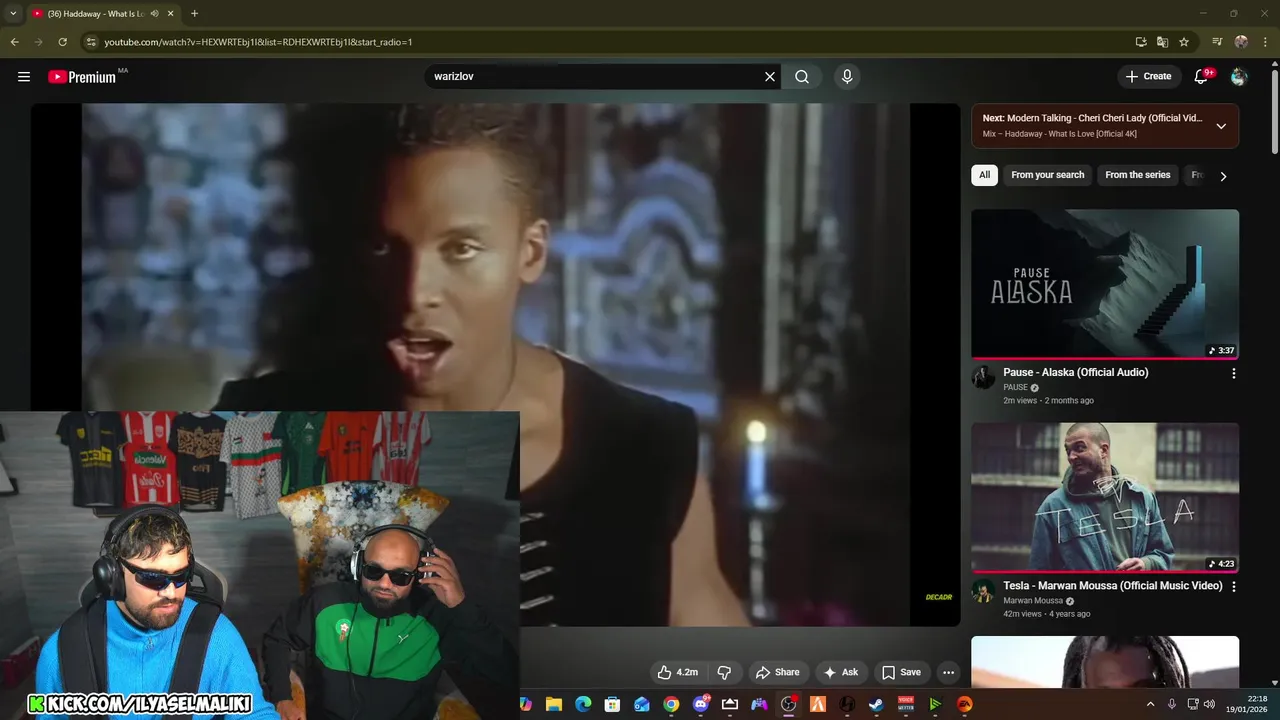Open OBS Studio taskbar icon
1280x720 pixels.
point(788,704)
